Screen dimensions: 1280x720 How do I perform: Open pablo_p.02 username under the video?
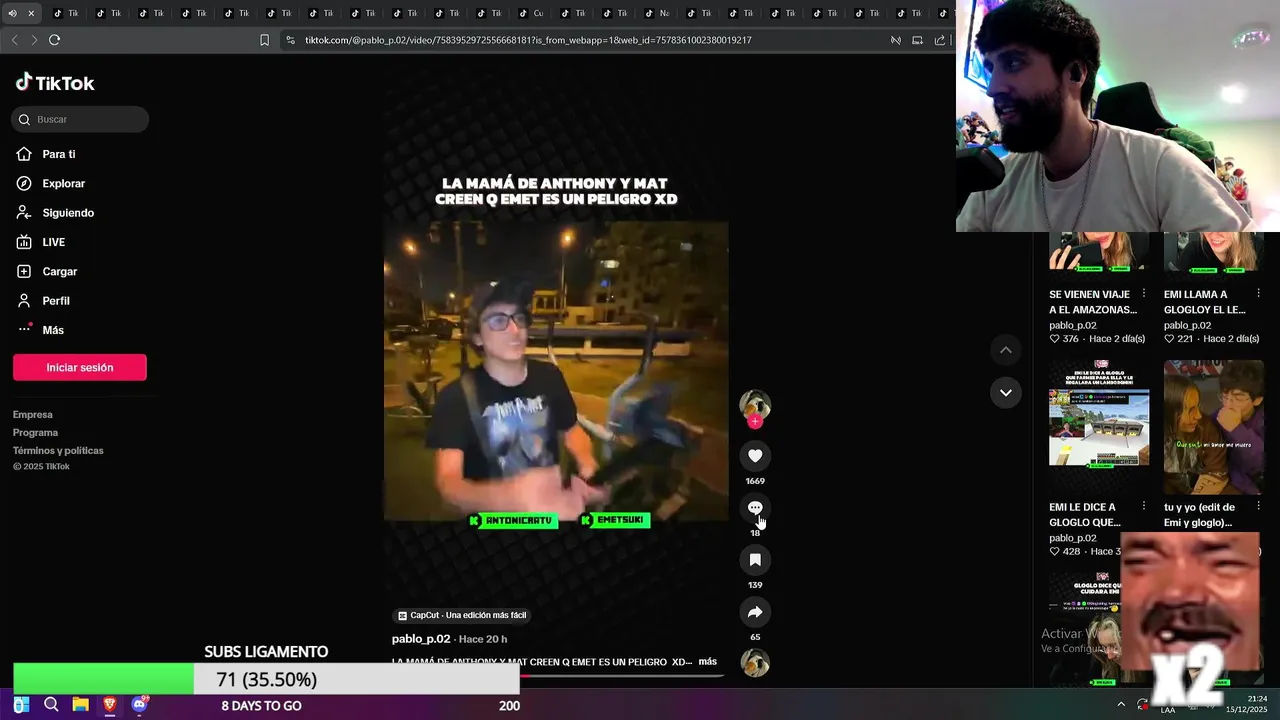pyautogui.click(x=421, y=639)
